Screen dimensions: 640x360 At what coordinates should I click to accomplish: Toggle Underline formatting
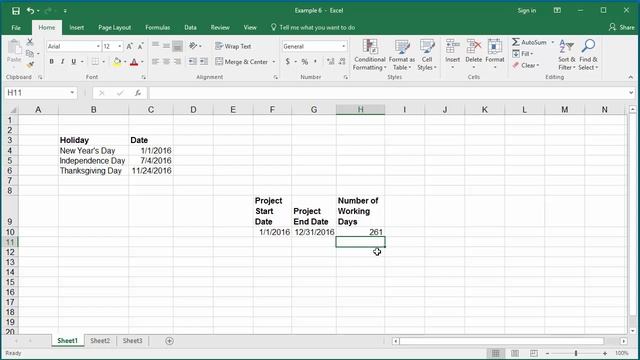click(73, 62)
